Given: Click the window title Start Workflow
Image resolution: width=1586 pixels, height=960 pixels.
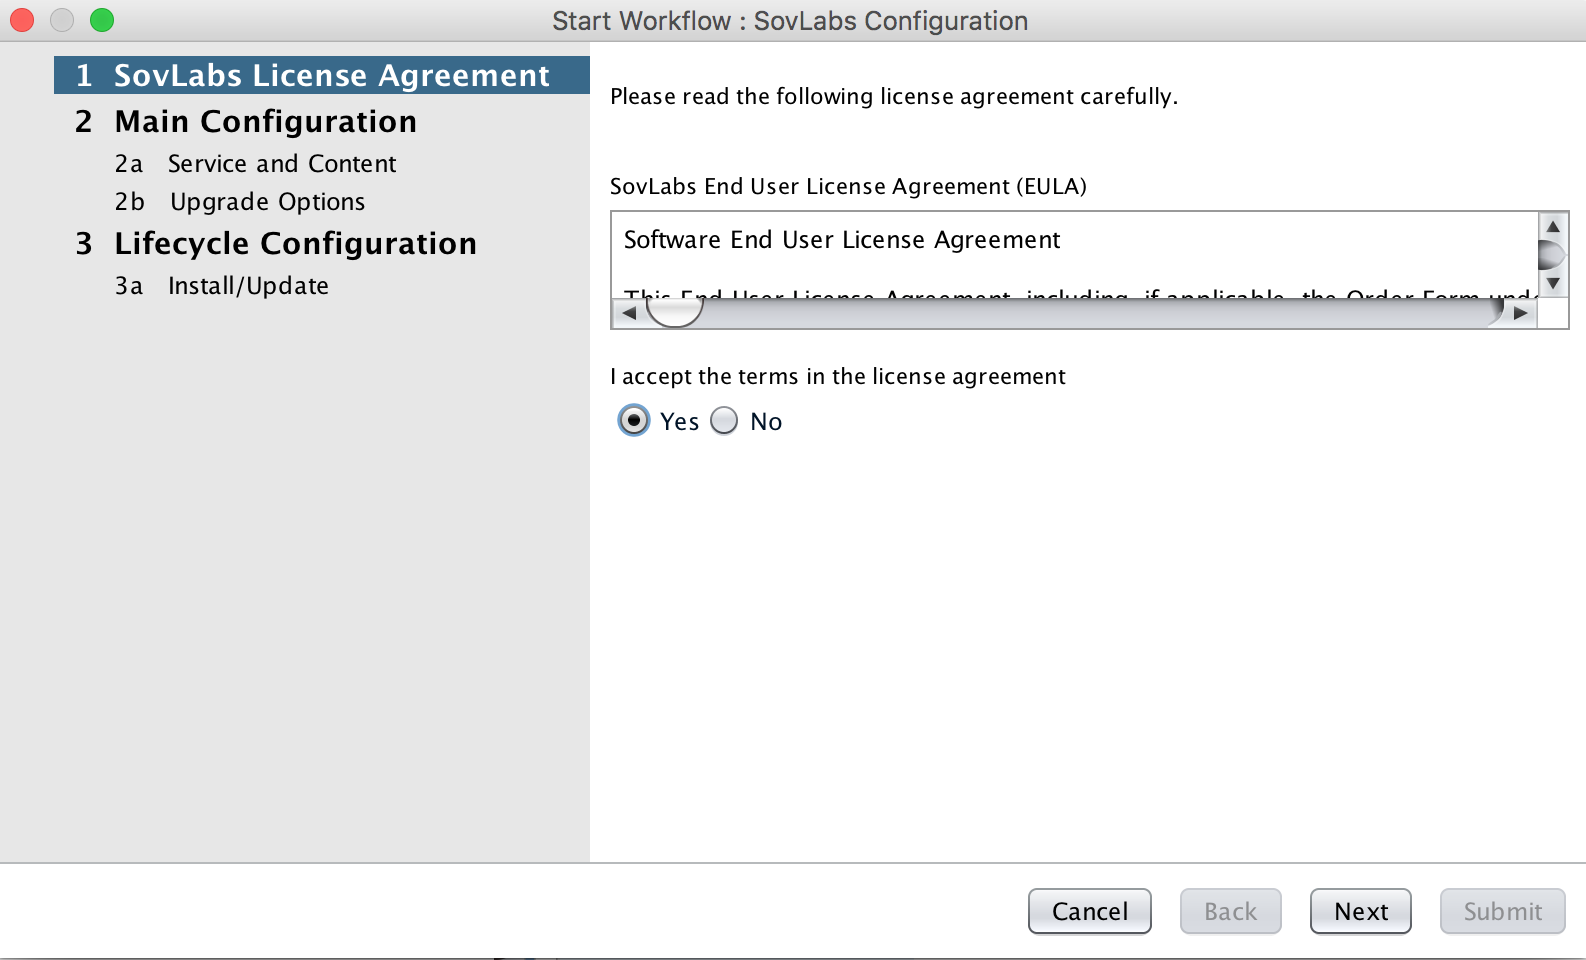Looking at the screenshot, I should 790,21.
